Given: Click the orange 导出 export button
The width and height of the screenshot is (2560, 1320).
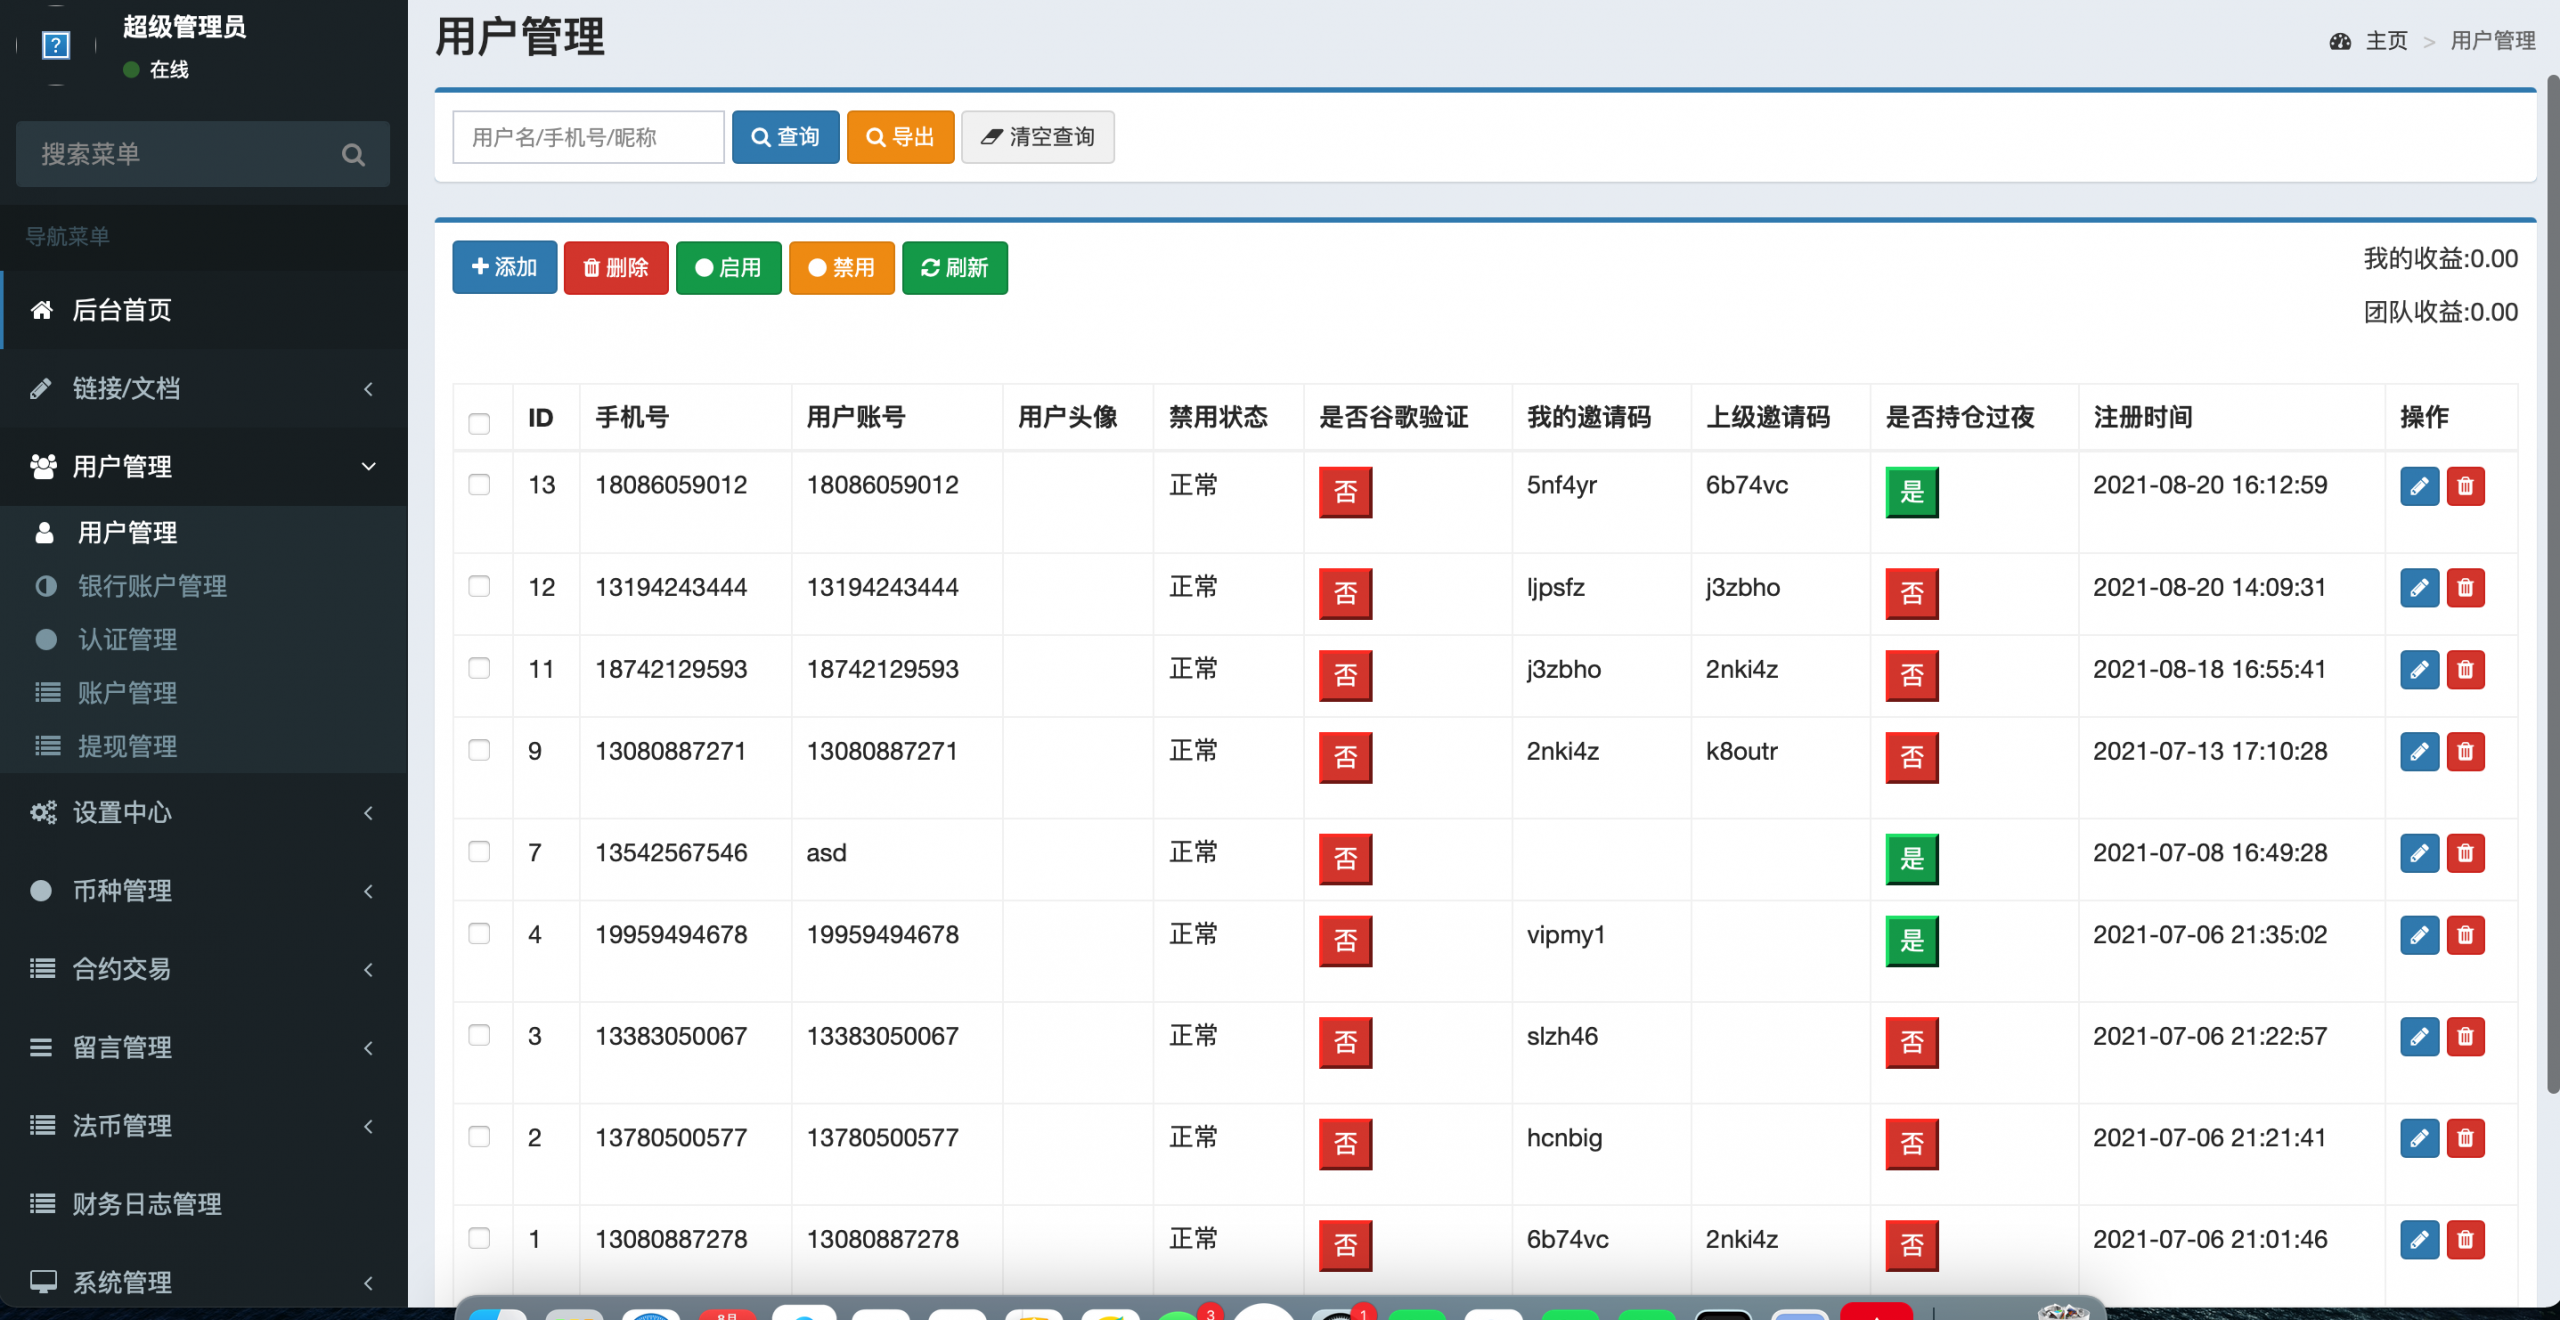Looking at the screenshot, I should (x=900, y=137).
